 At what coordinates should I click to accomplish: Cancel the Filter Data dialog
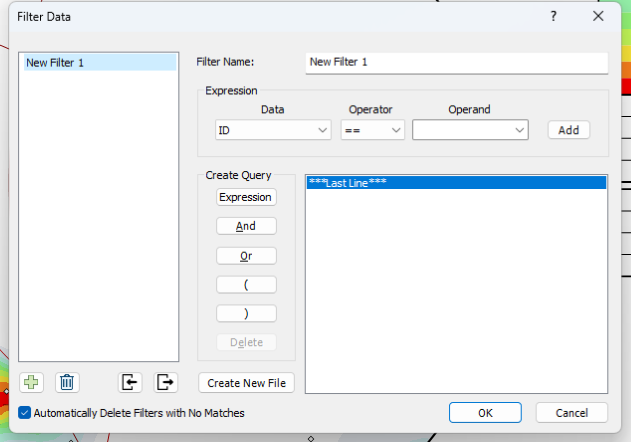click(x=571, y=413)
